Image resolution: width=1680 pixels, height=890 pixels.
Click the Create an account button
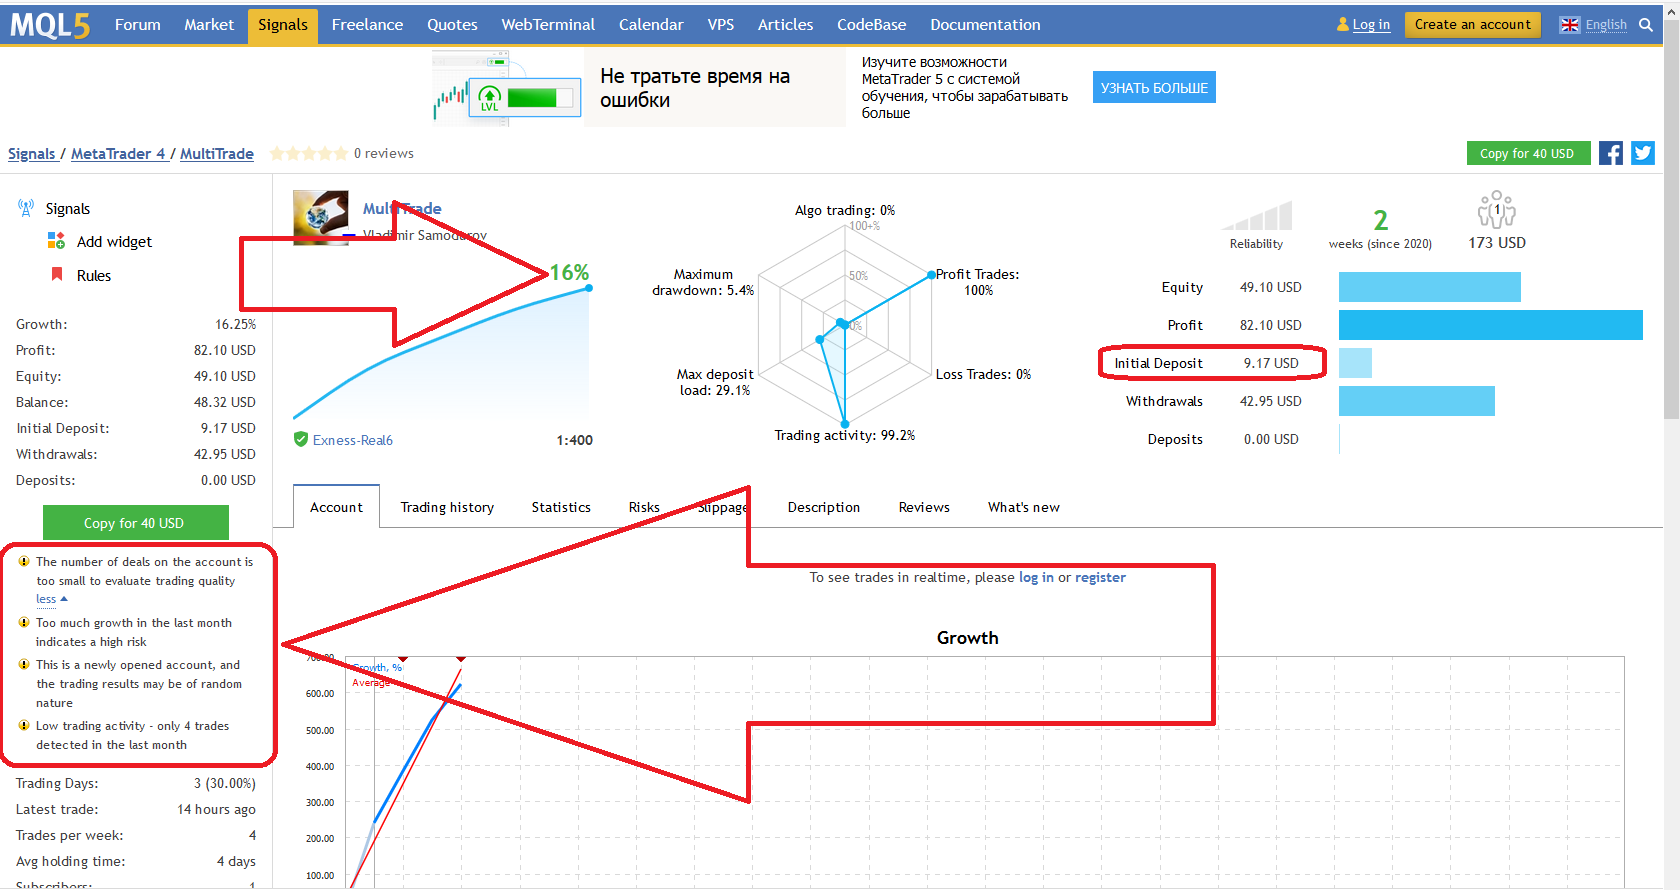[1472, 24]
